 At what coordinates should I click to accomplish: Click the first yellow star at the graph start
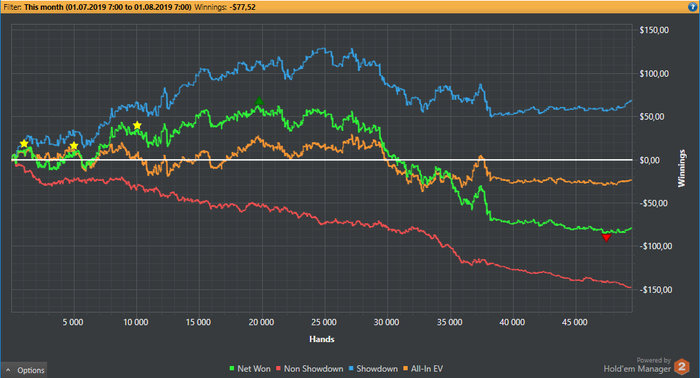click(24, 144)
